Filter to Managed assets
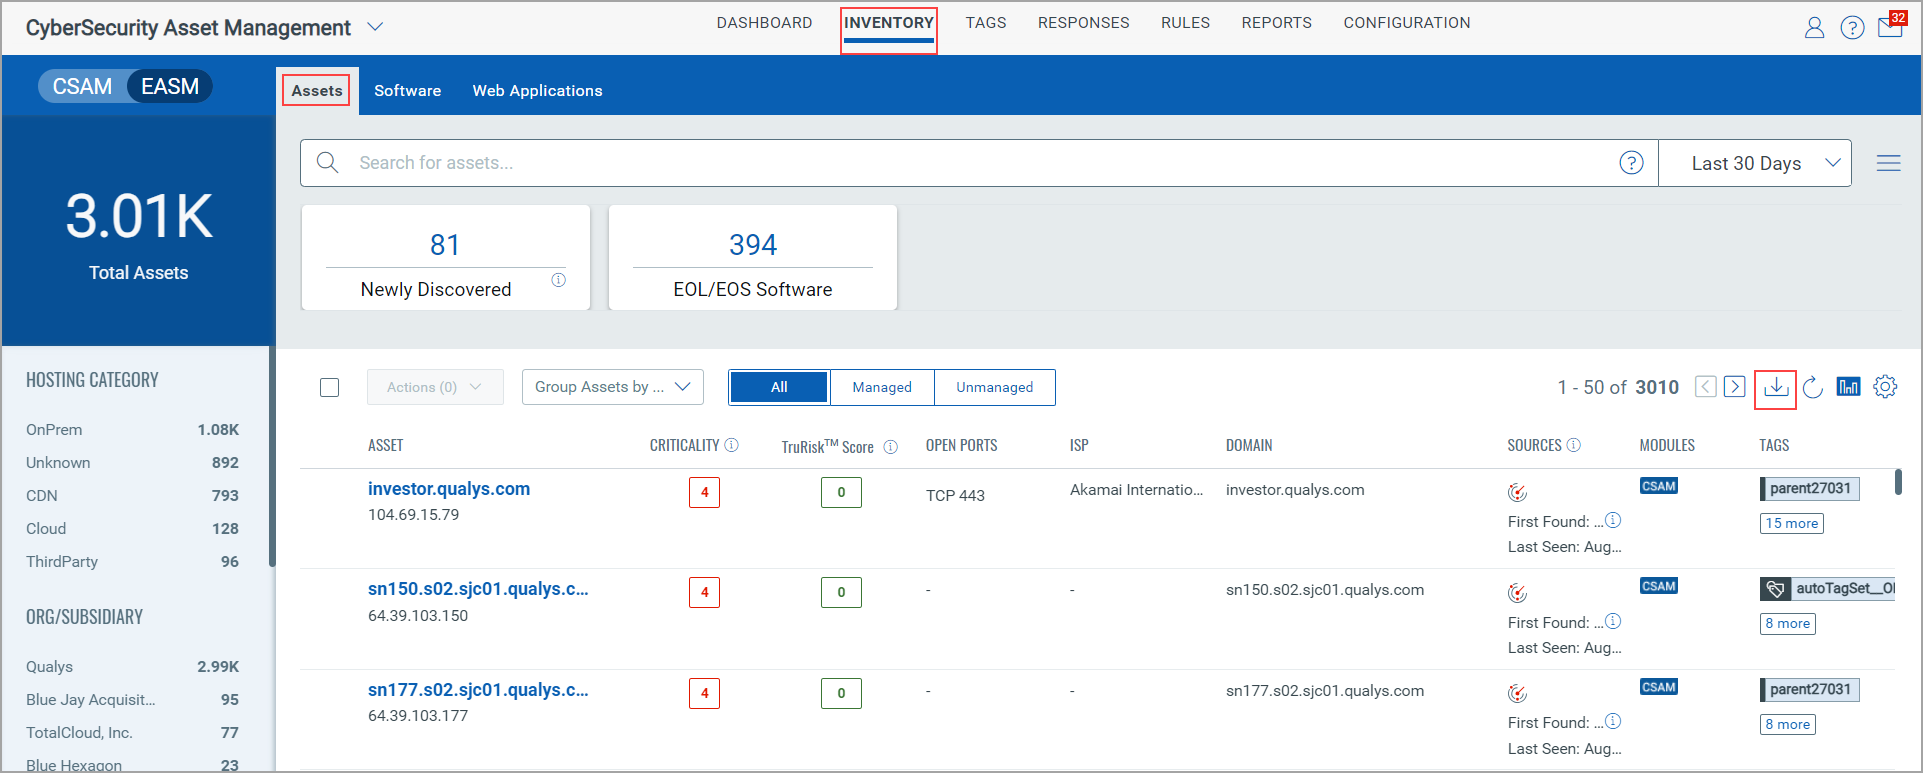This screenshot has height=773, width=1923. tap(882, 387)
